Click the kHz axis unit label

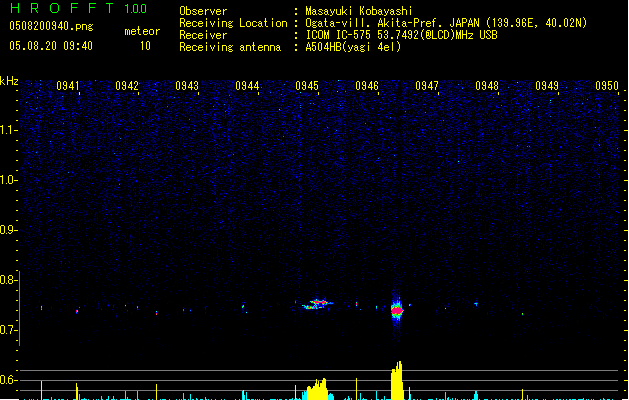point(9,81)
